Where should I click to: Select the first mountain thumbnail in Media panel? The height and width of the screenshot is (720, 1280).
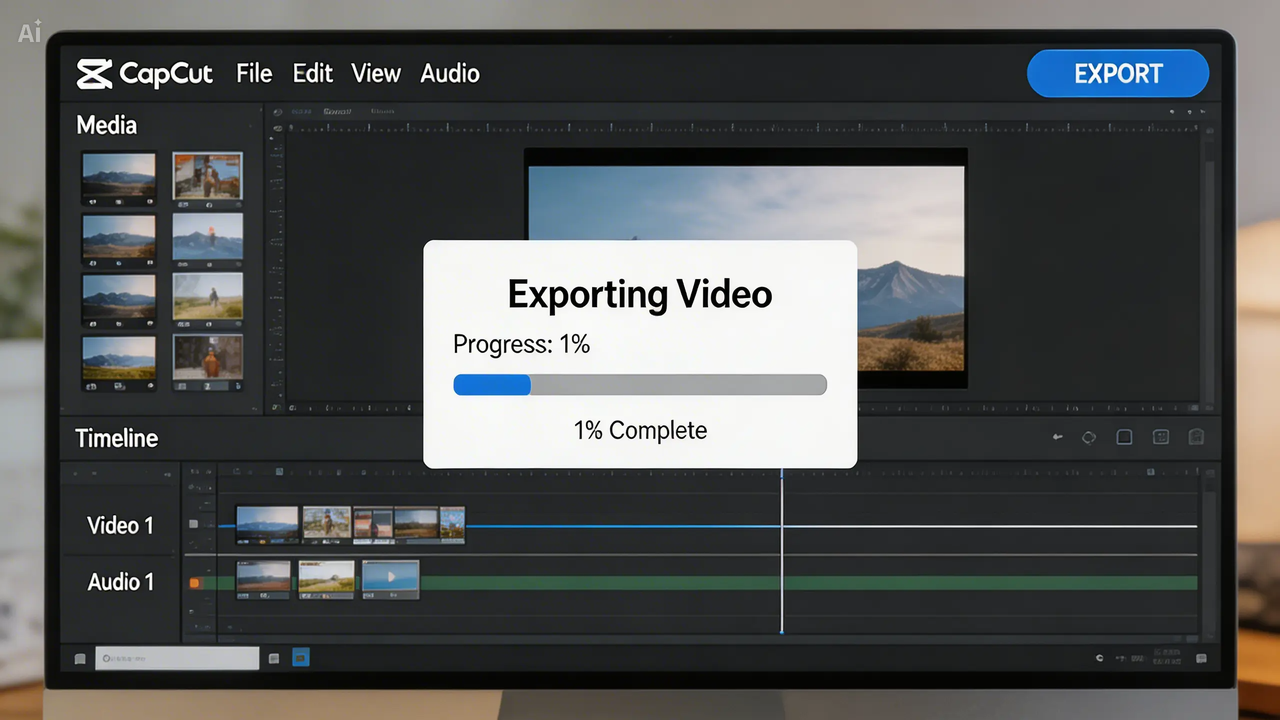tap(118, 178)
